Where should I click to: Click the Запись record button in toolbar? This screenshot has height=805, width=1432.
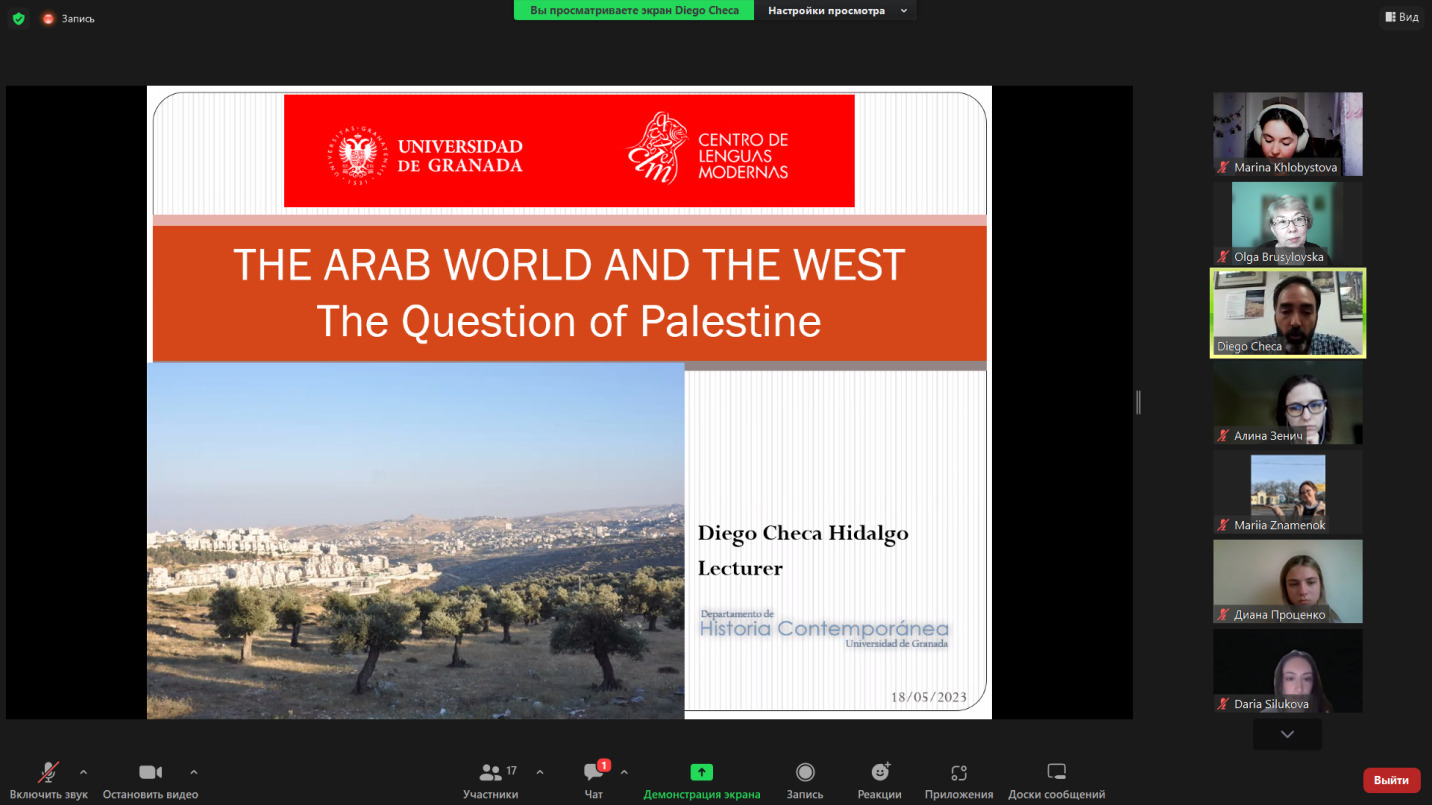click(x=805, y=780)
